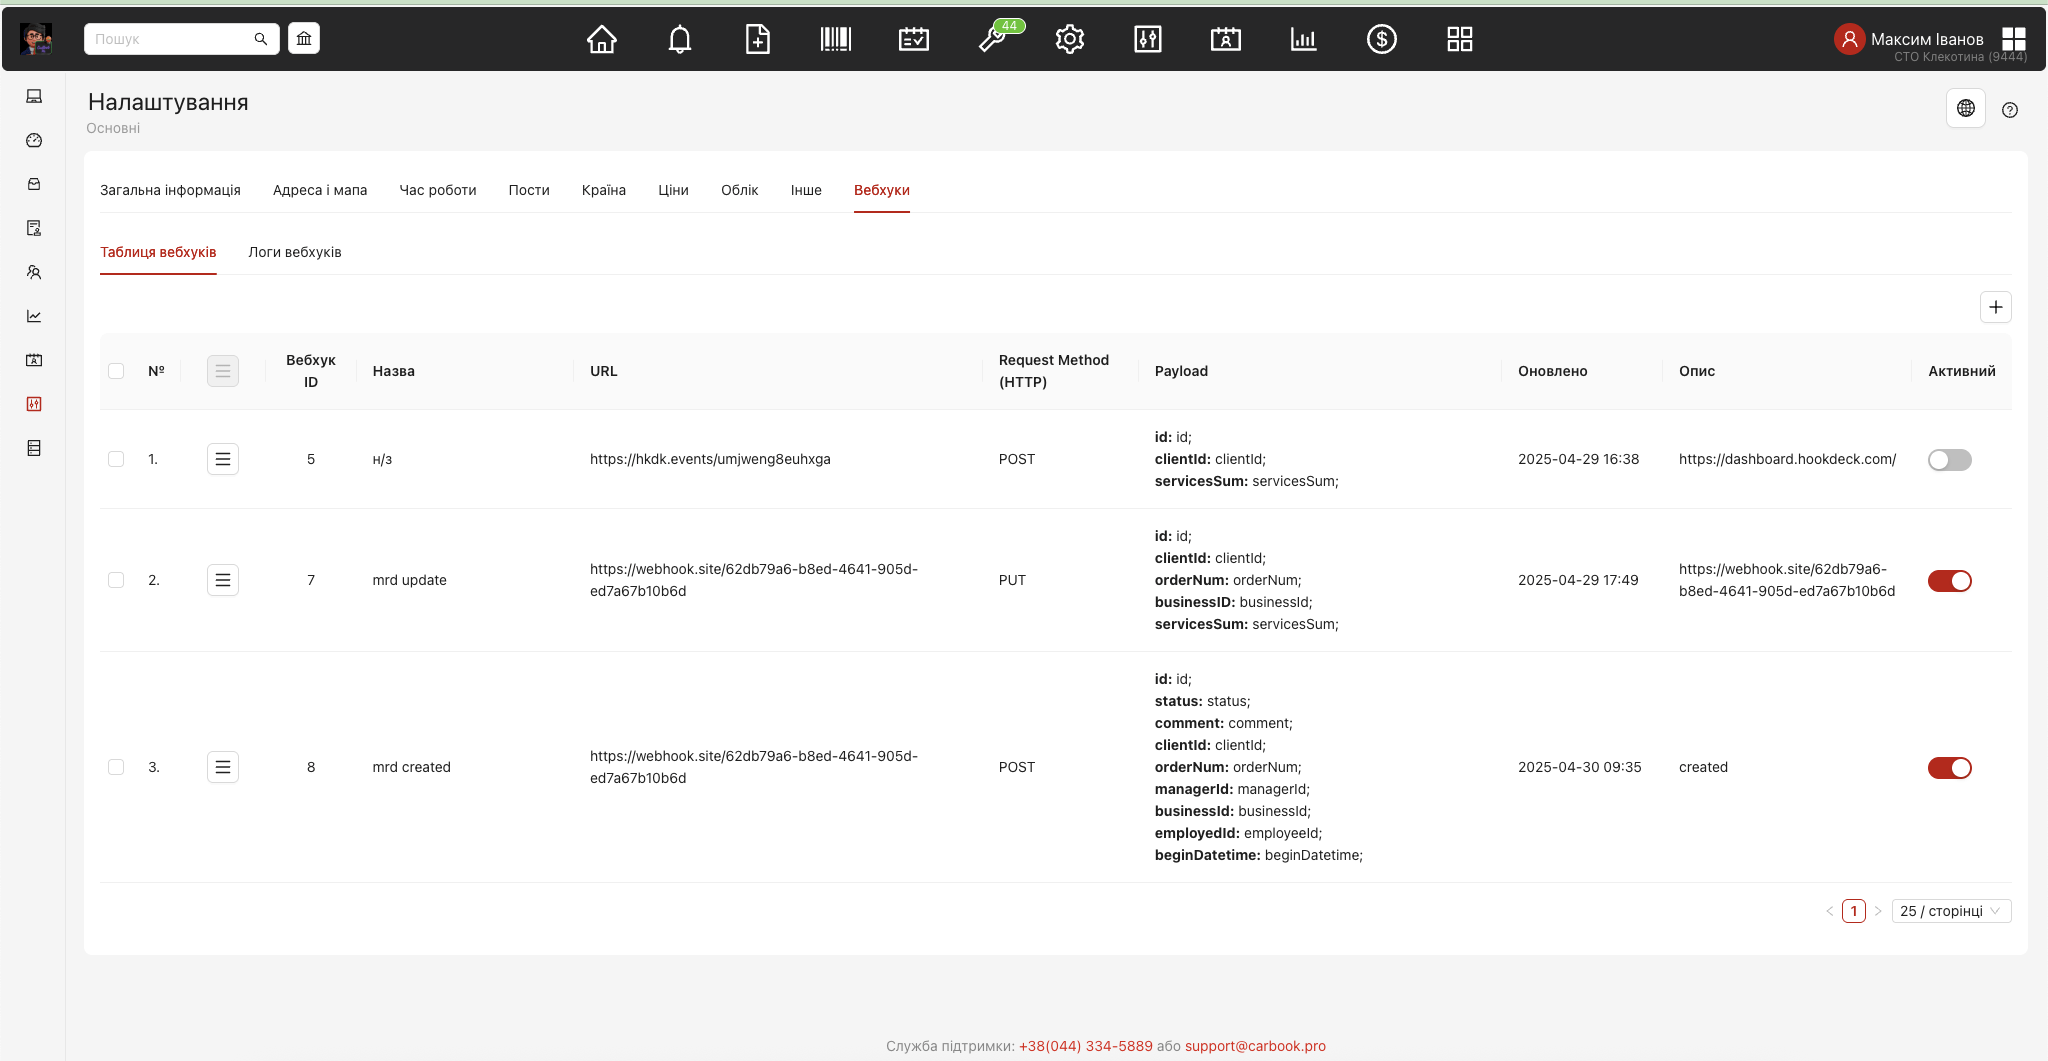The width and height of the screenshot is (2048, 1061).
Task: Open row actions menu for mrd update
Action: click(223, 580)
